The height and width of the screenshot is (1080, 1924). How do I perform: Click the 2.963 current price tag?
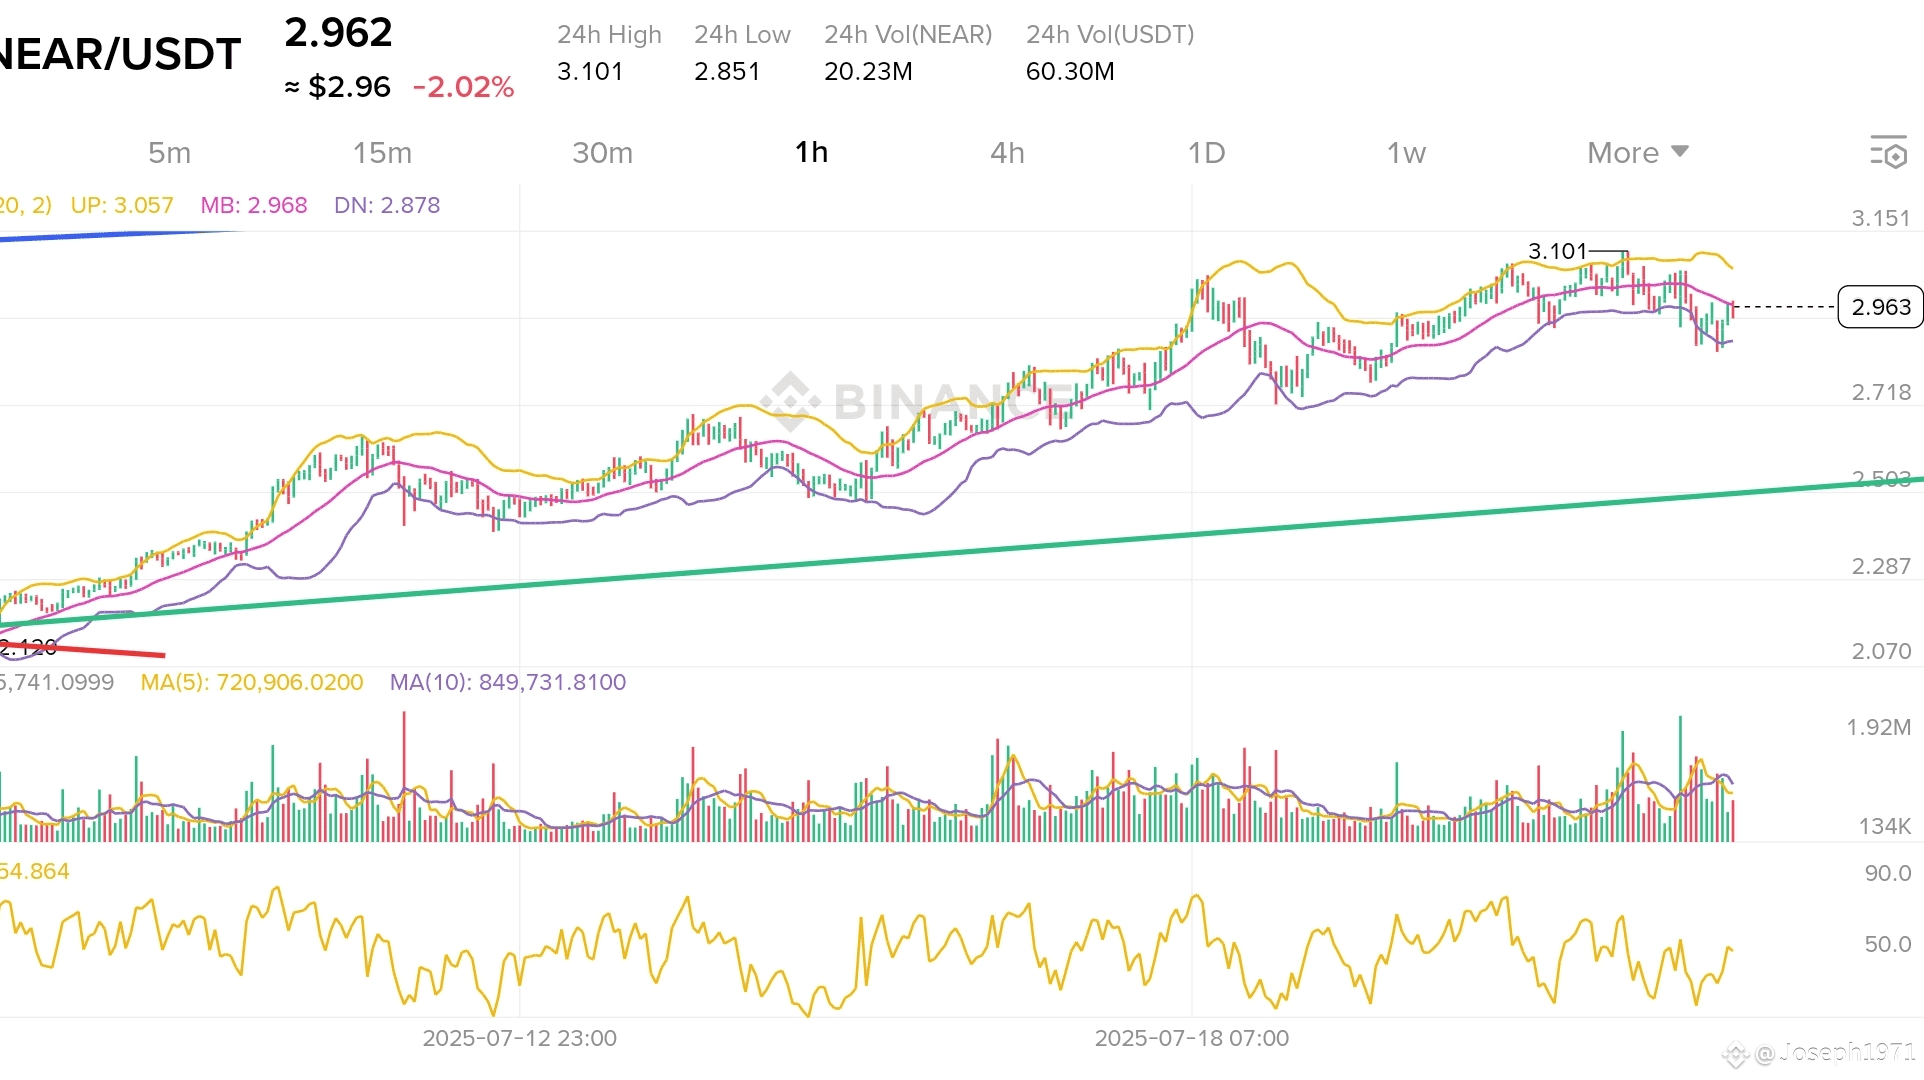[x=1880, y=307]
